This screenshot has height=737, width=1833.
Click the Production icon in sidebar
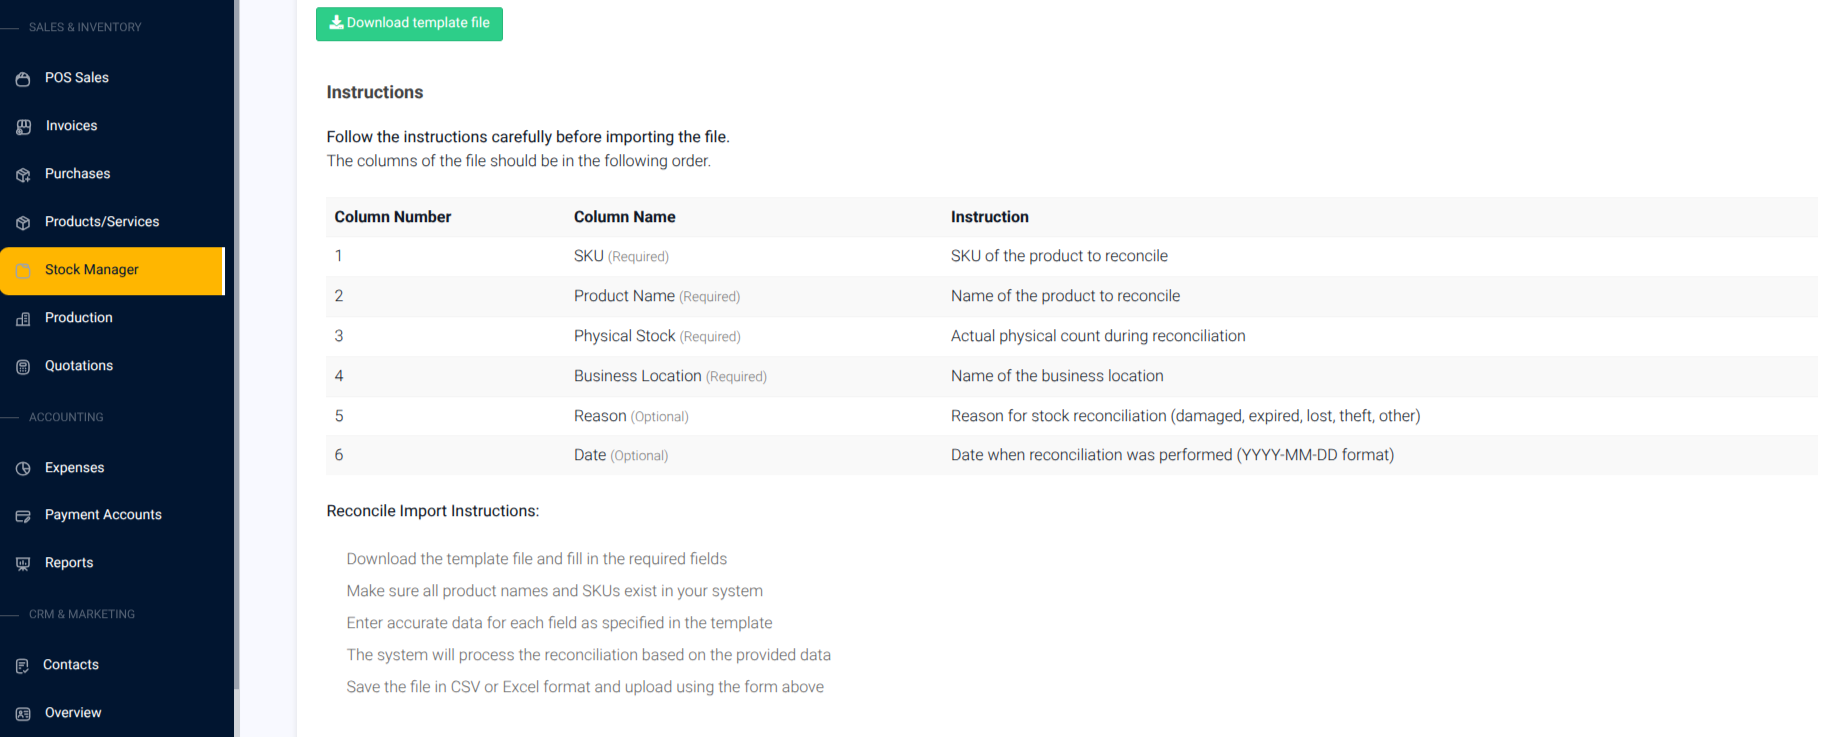(x=23, y=318)
